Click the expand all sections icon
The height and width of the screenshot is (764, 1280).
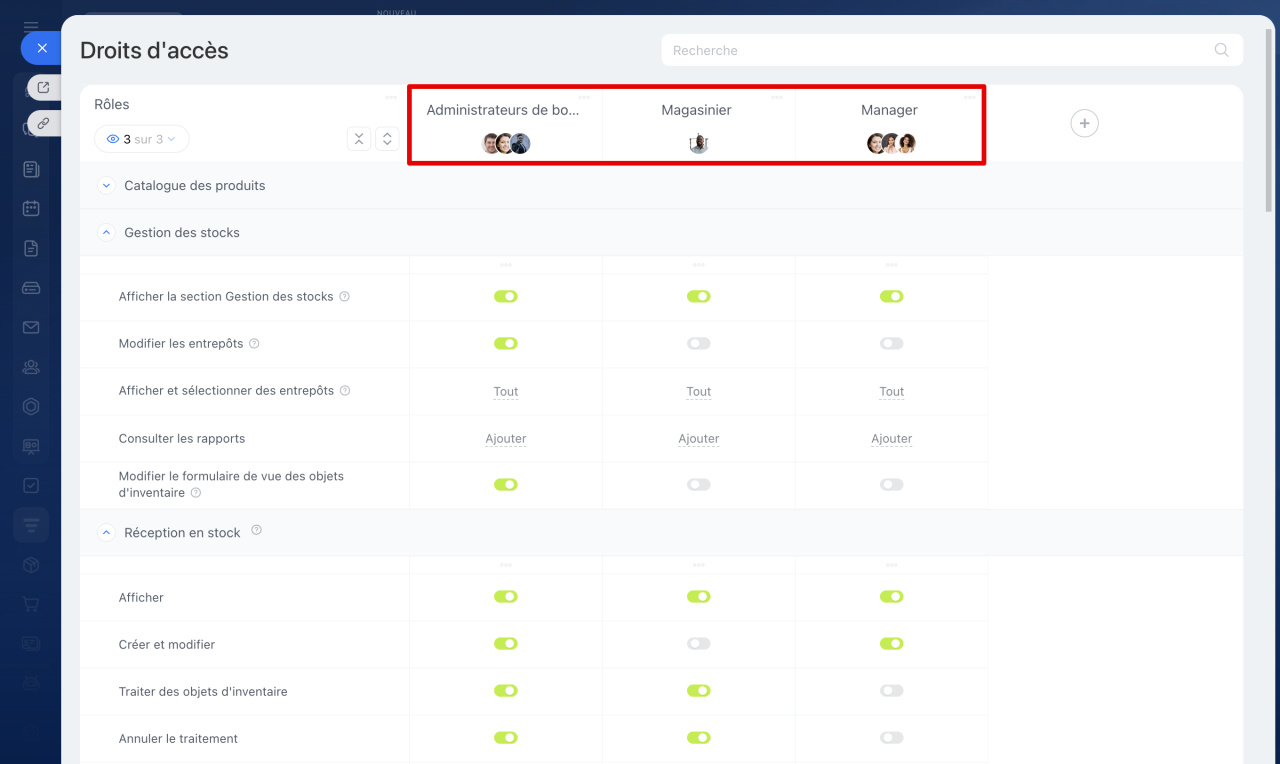coord(387,139)
